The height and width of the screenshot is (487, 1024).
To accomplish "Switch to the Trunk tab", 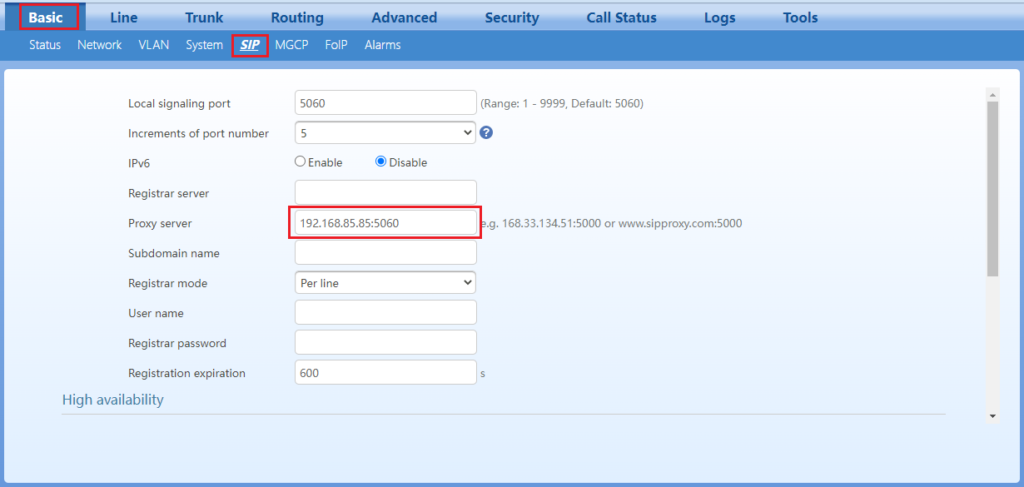I will click(x=204, y=17).
